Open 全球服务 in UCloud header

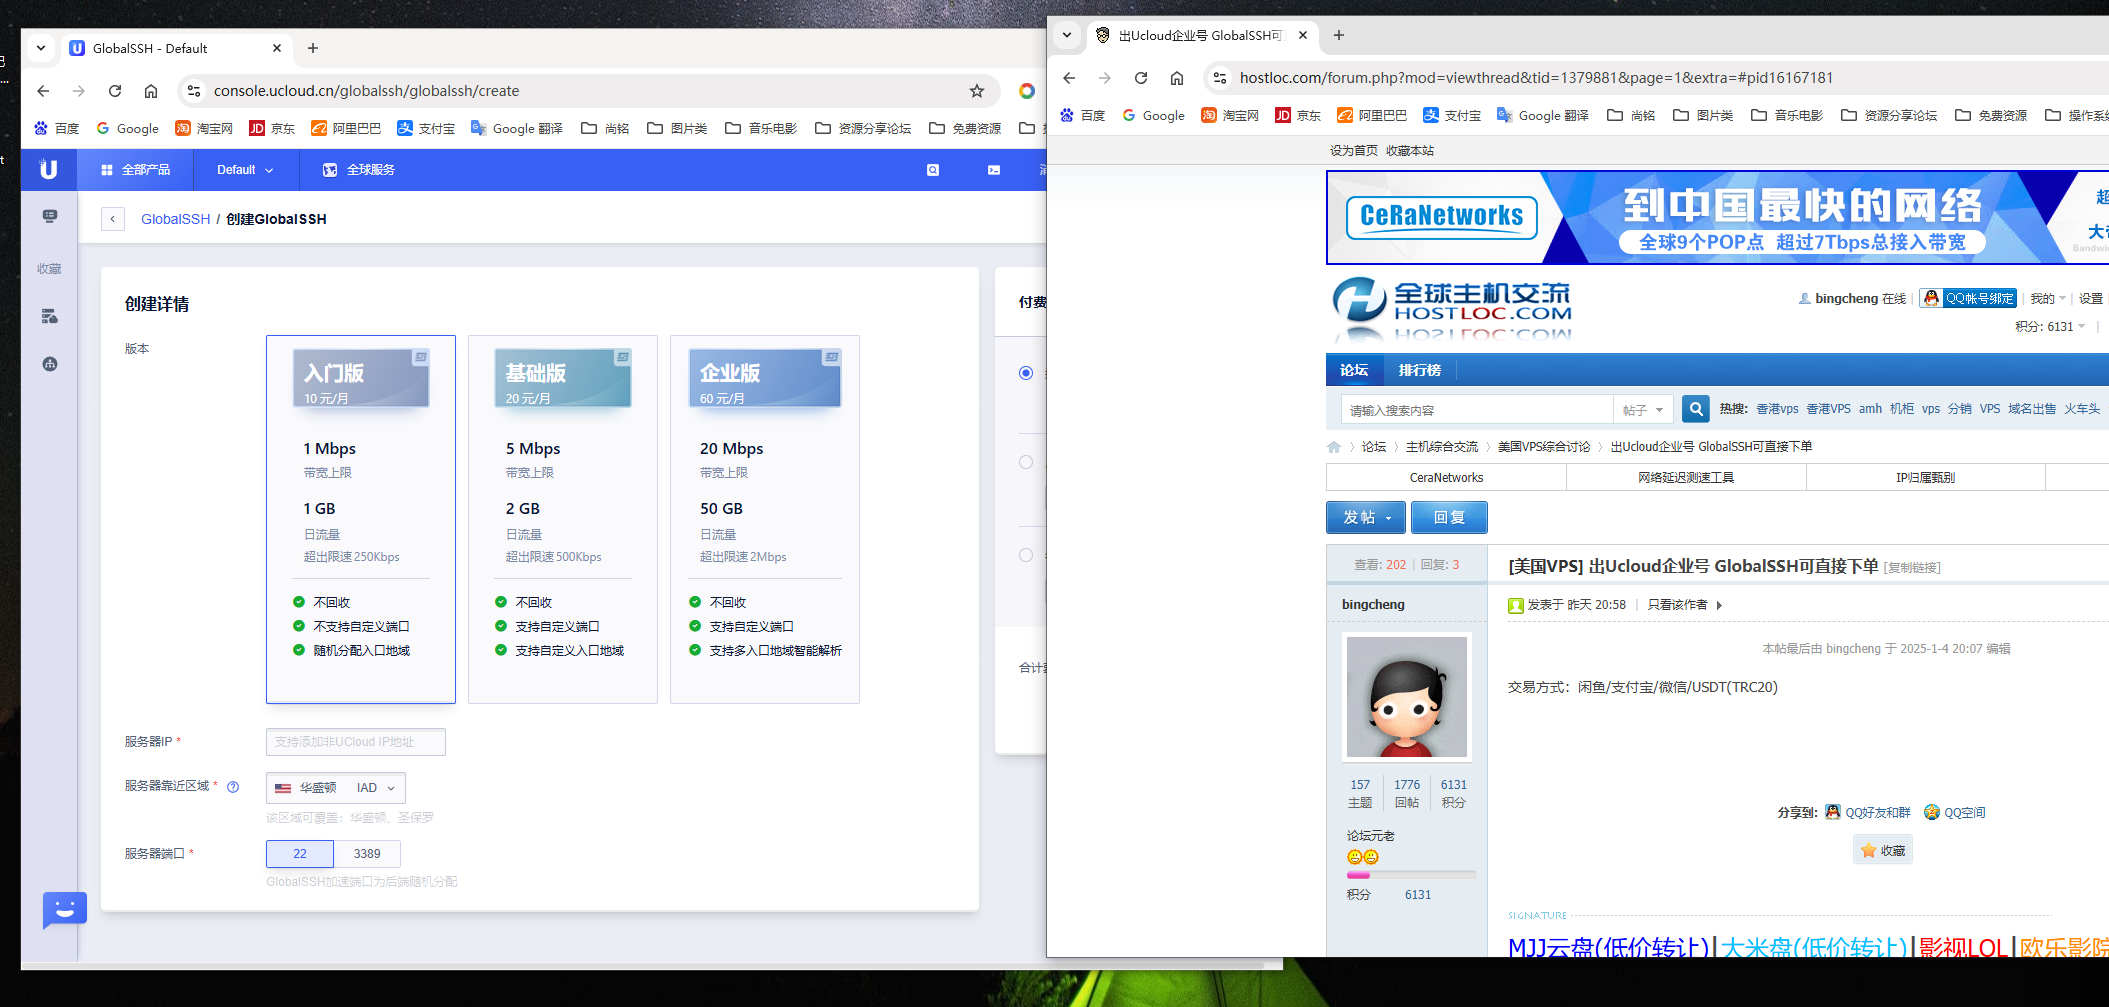pyautogui.click(x=359, y=170)
